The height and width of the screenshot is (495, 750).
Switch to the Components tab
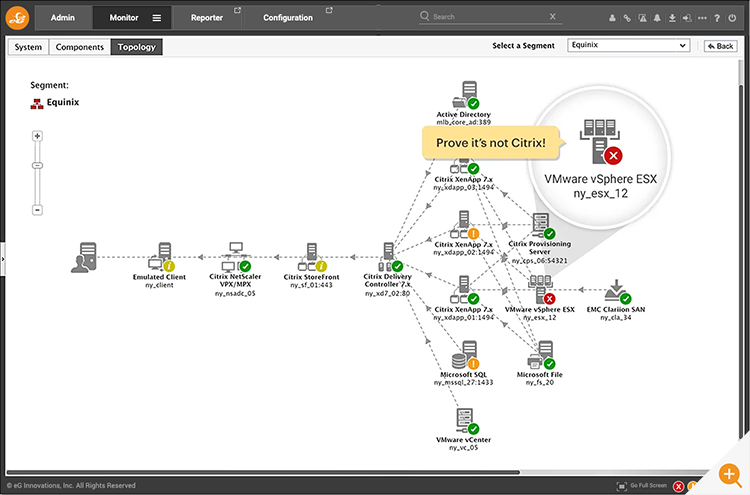(79, 47)
